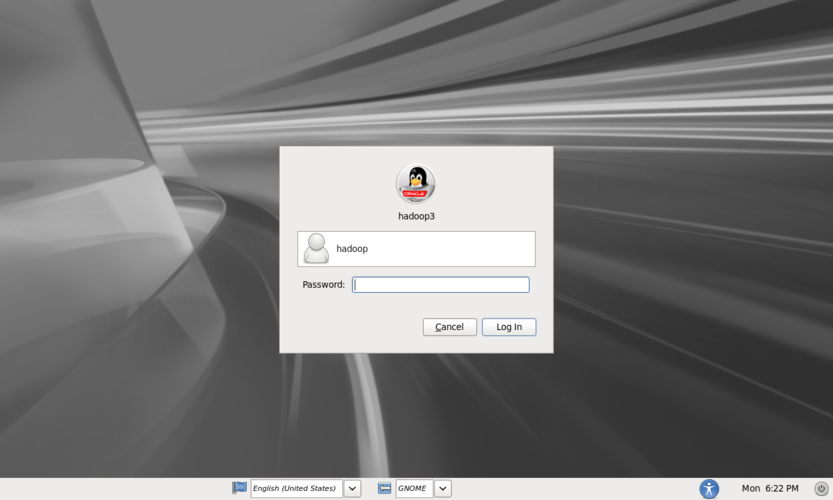The height and width of the screenshot is (500, 833).
Task: Open the GNOME session selector box
Action: [x=414, y=488]
